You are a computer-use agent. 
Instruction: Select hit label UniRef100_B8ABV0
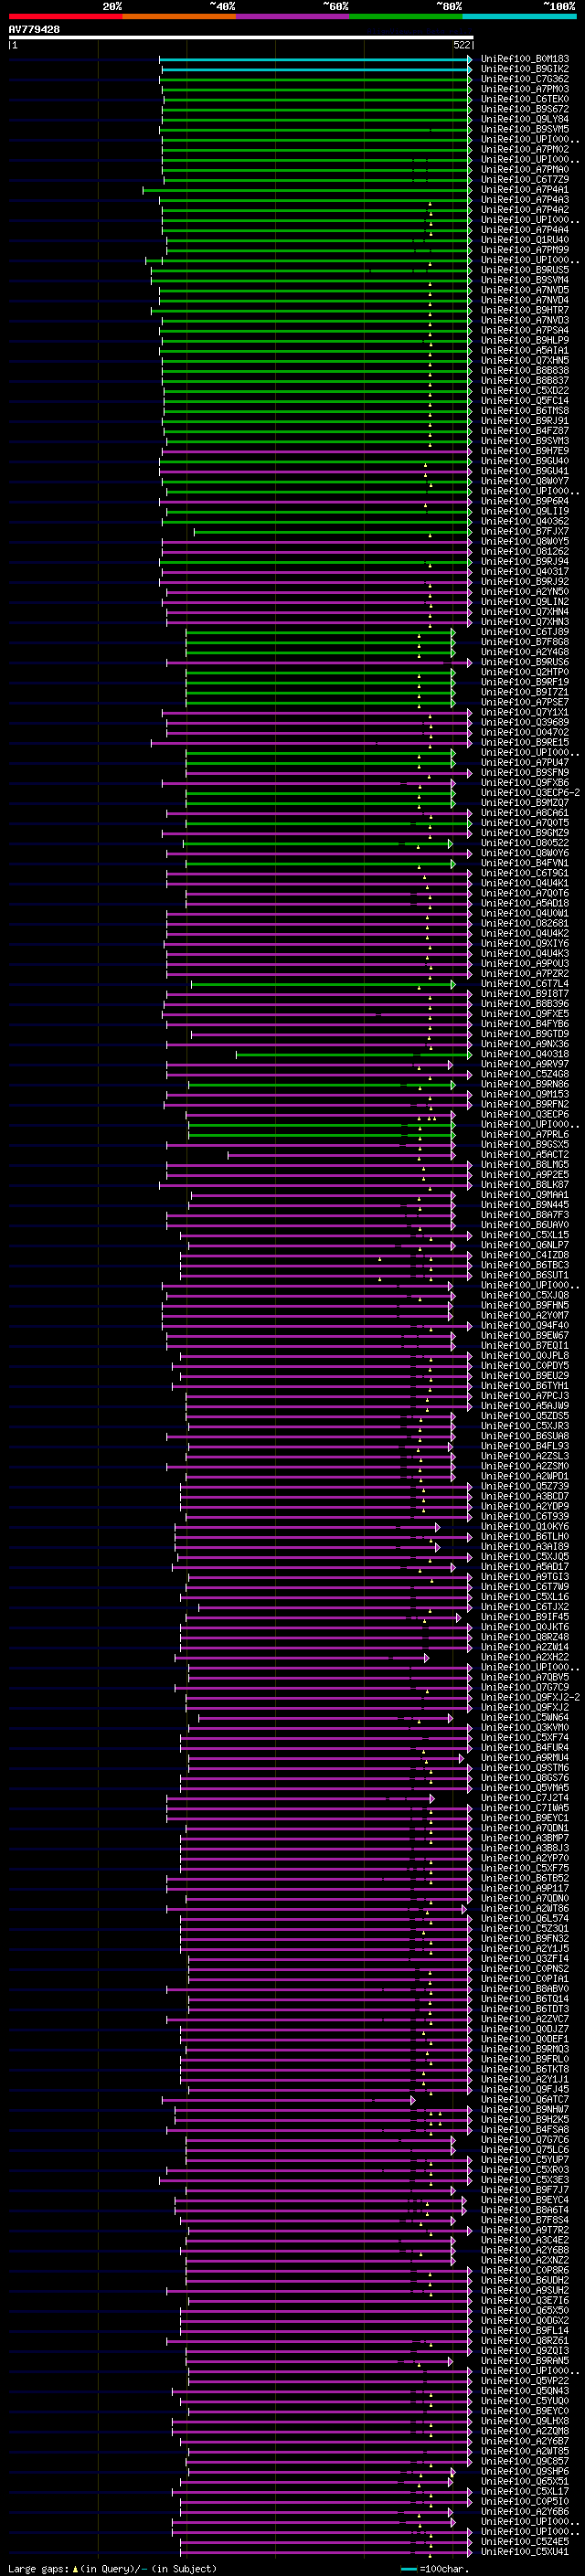525,1989
